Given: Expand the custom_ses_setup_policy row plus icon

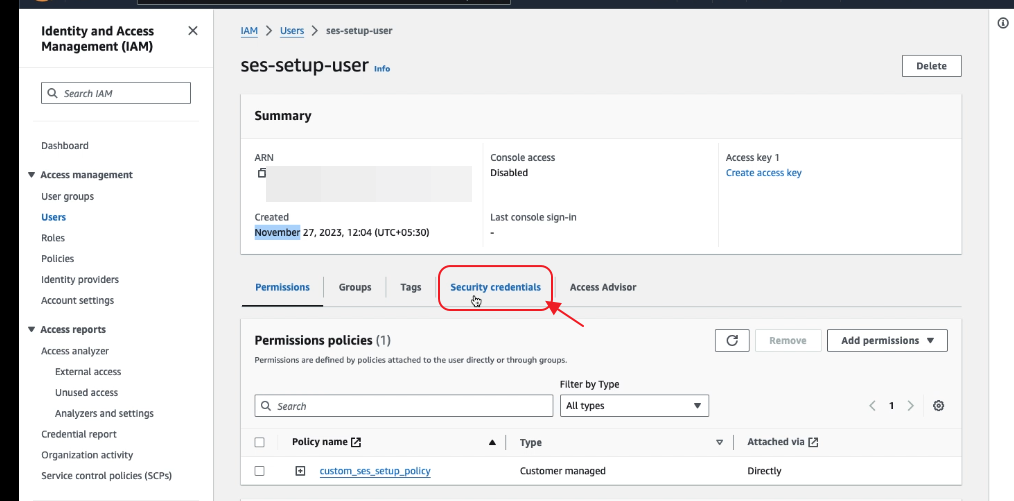Looking at the screenshot, I should tap(300, 471).
